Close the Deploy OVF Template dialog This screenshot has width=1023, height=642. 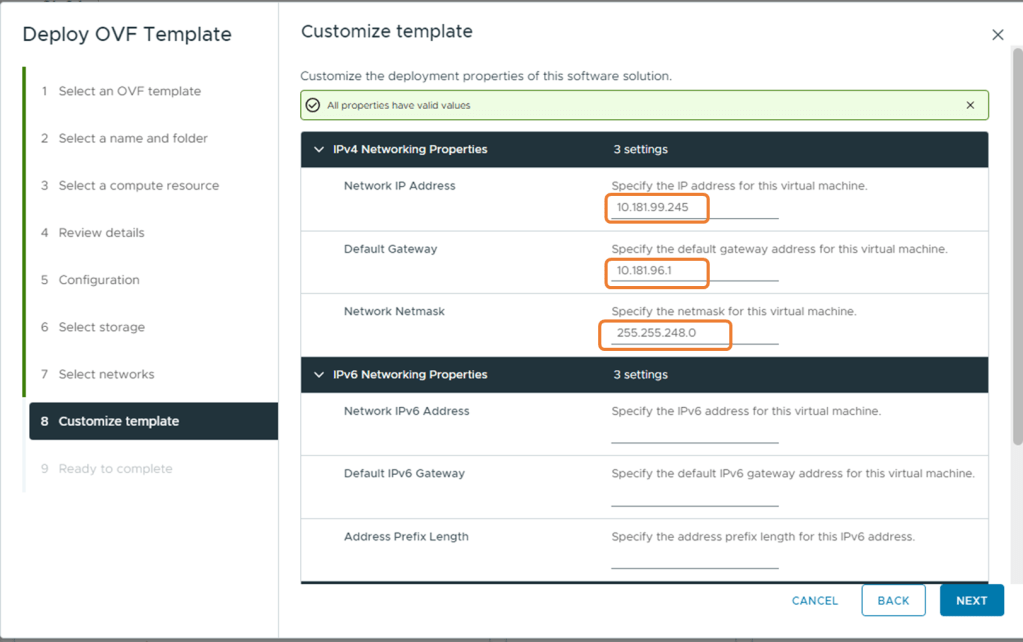pos(997,35)
